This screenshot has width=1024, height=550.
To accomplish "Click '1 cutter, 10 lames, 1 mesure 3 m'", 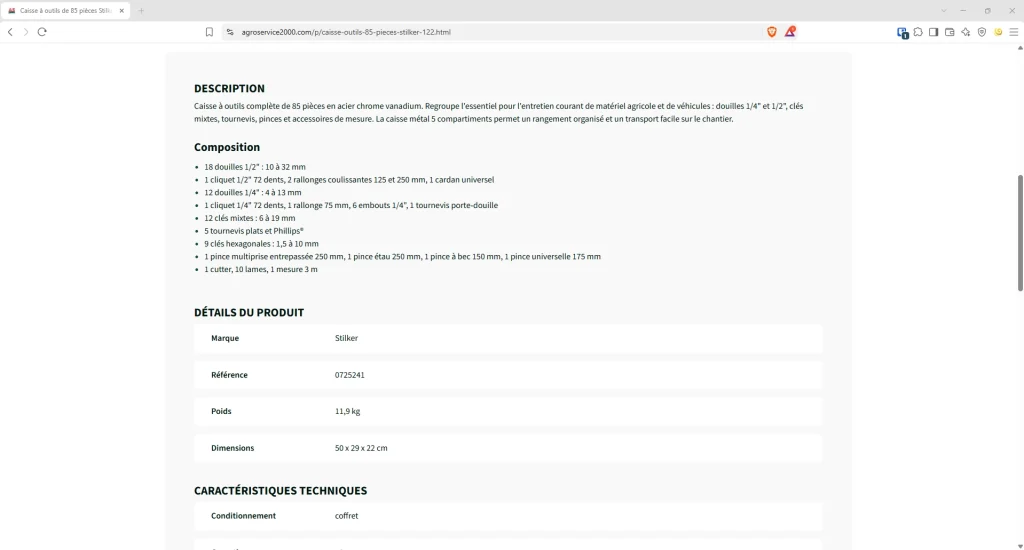I will 261,269.
